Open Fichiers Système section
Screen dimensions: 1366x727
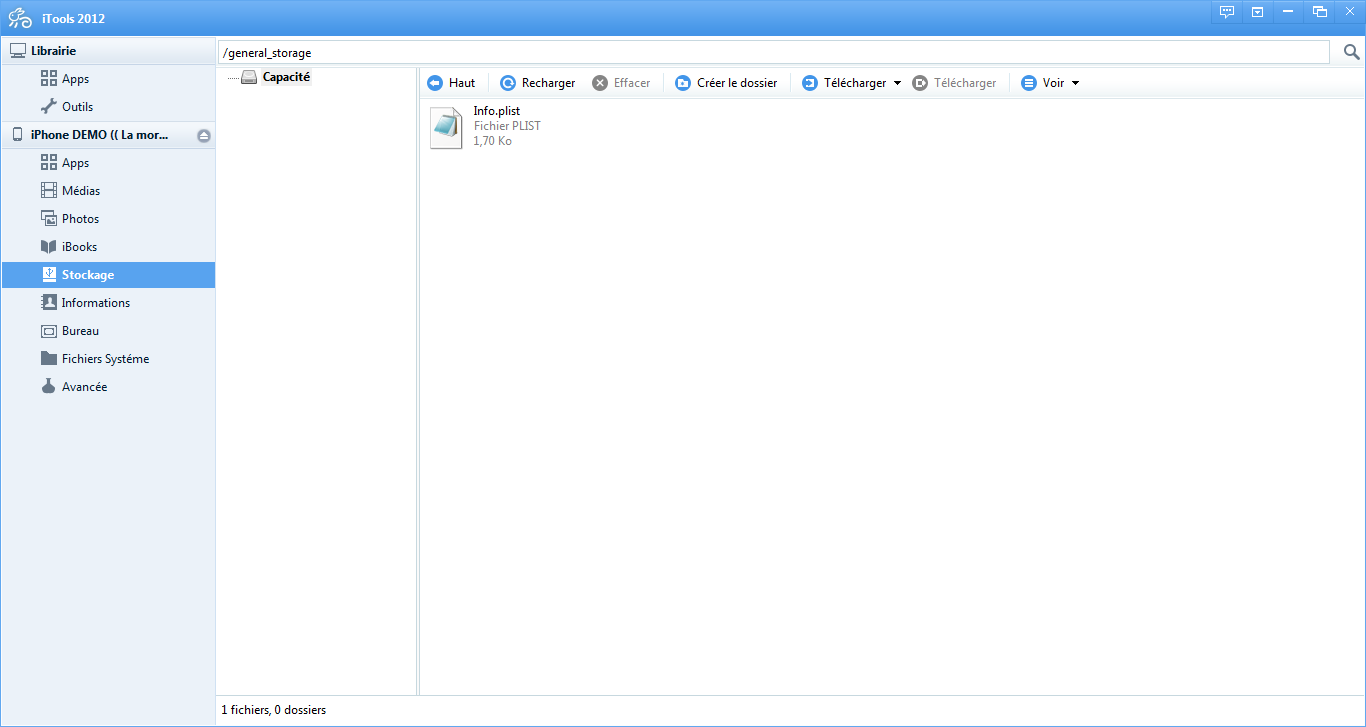click(x=107, y=359)
